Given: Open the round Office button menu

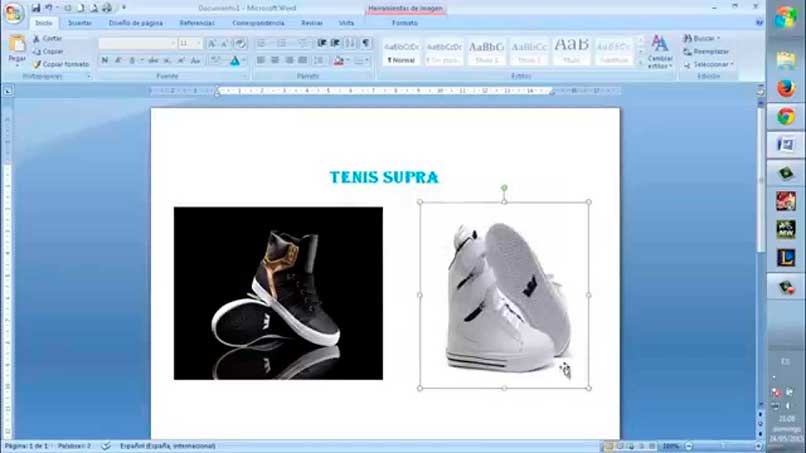Looking at the screenshot, I should [14, 12].
